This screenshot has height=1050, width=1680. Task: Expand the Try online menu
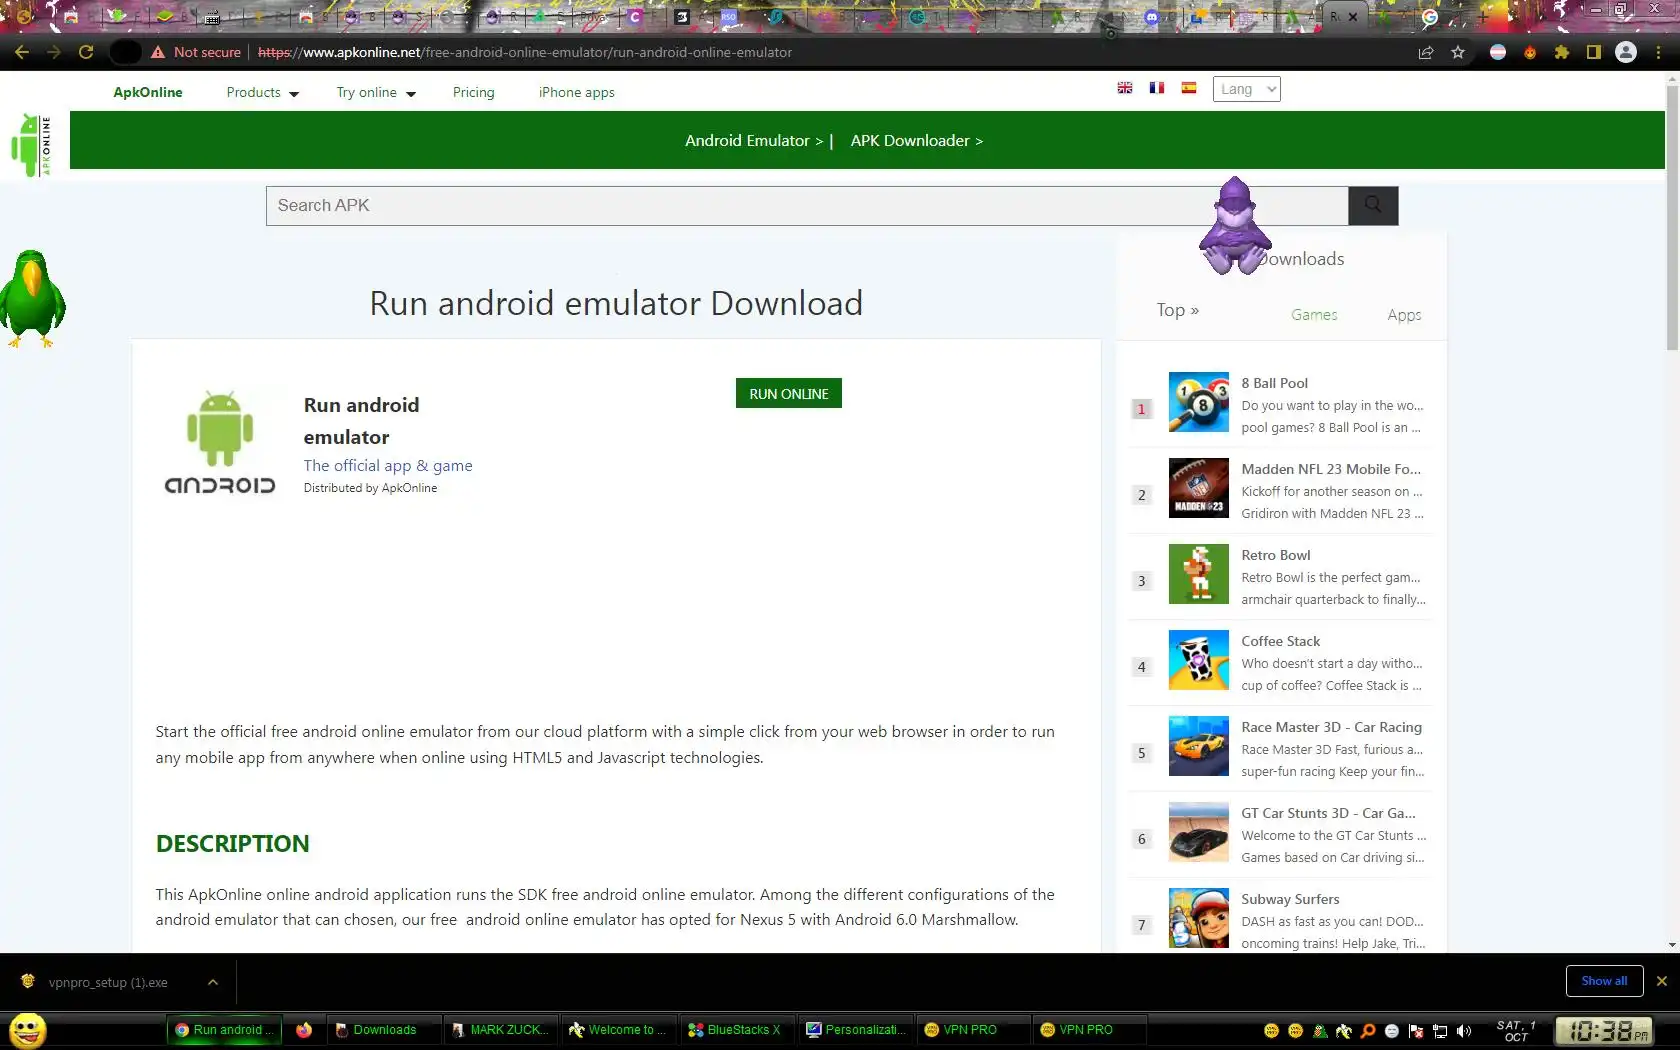pos(376,92)
